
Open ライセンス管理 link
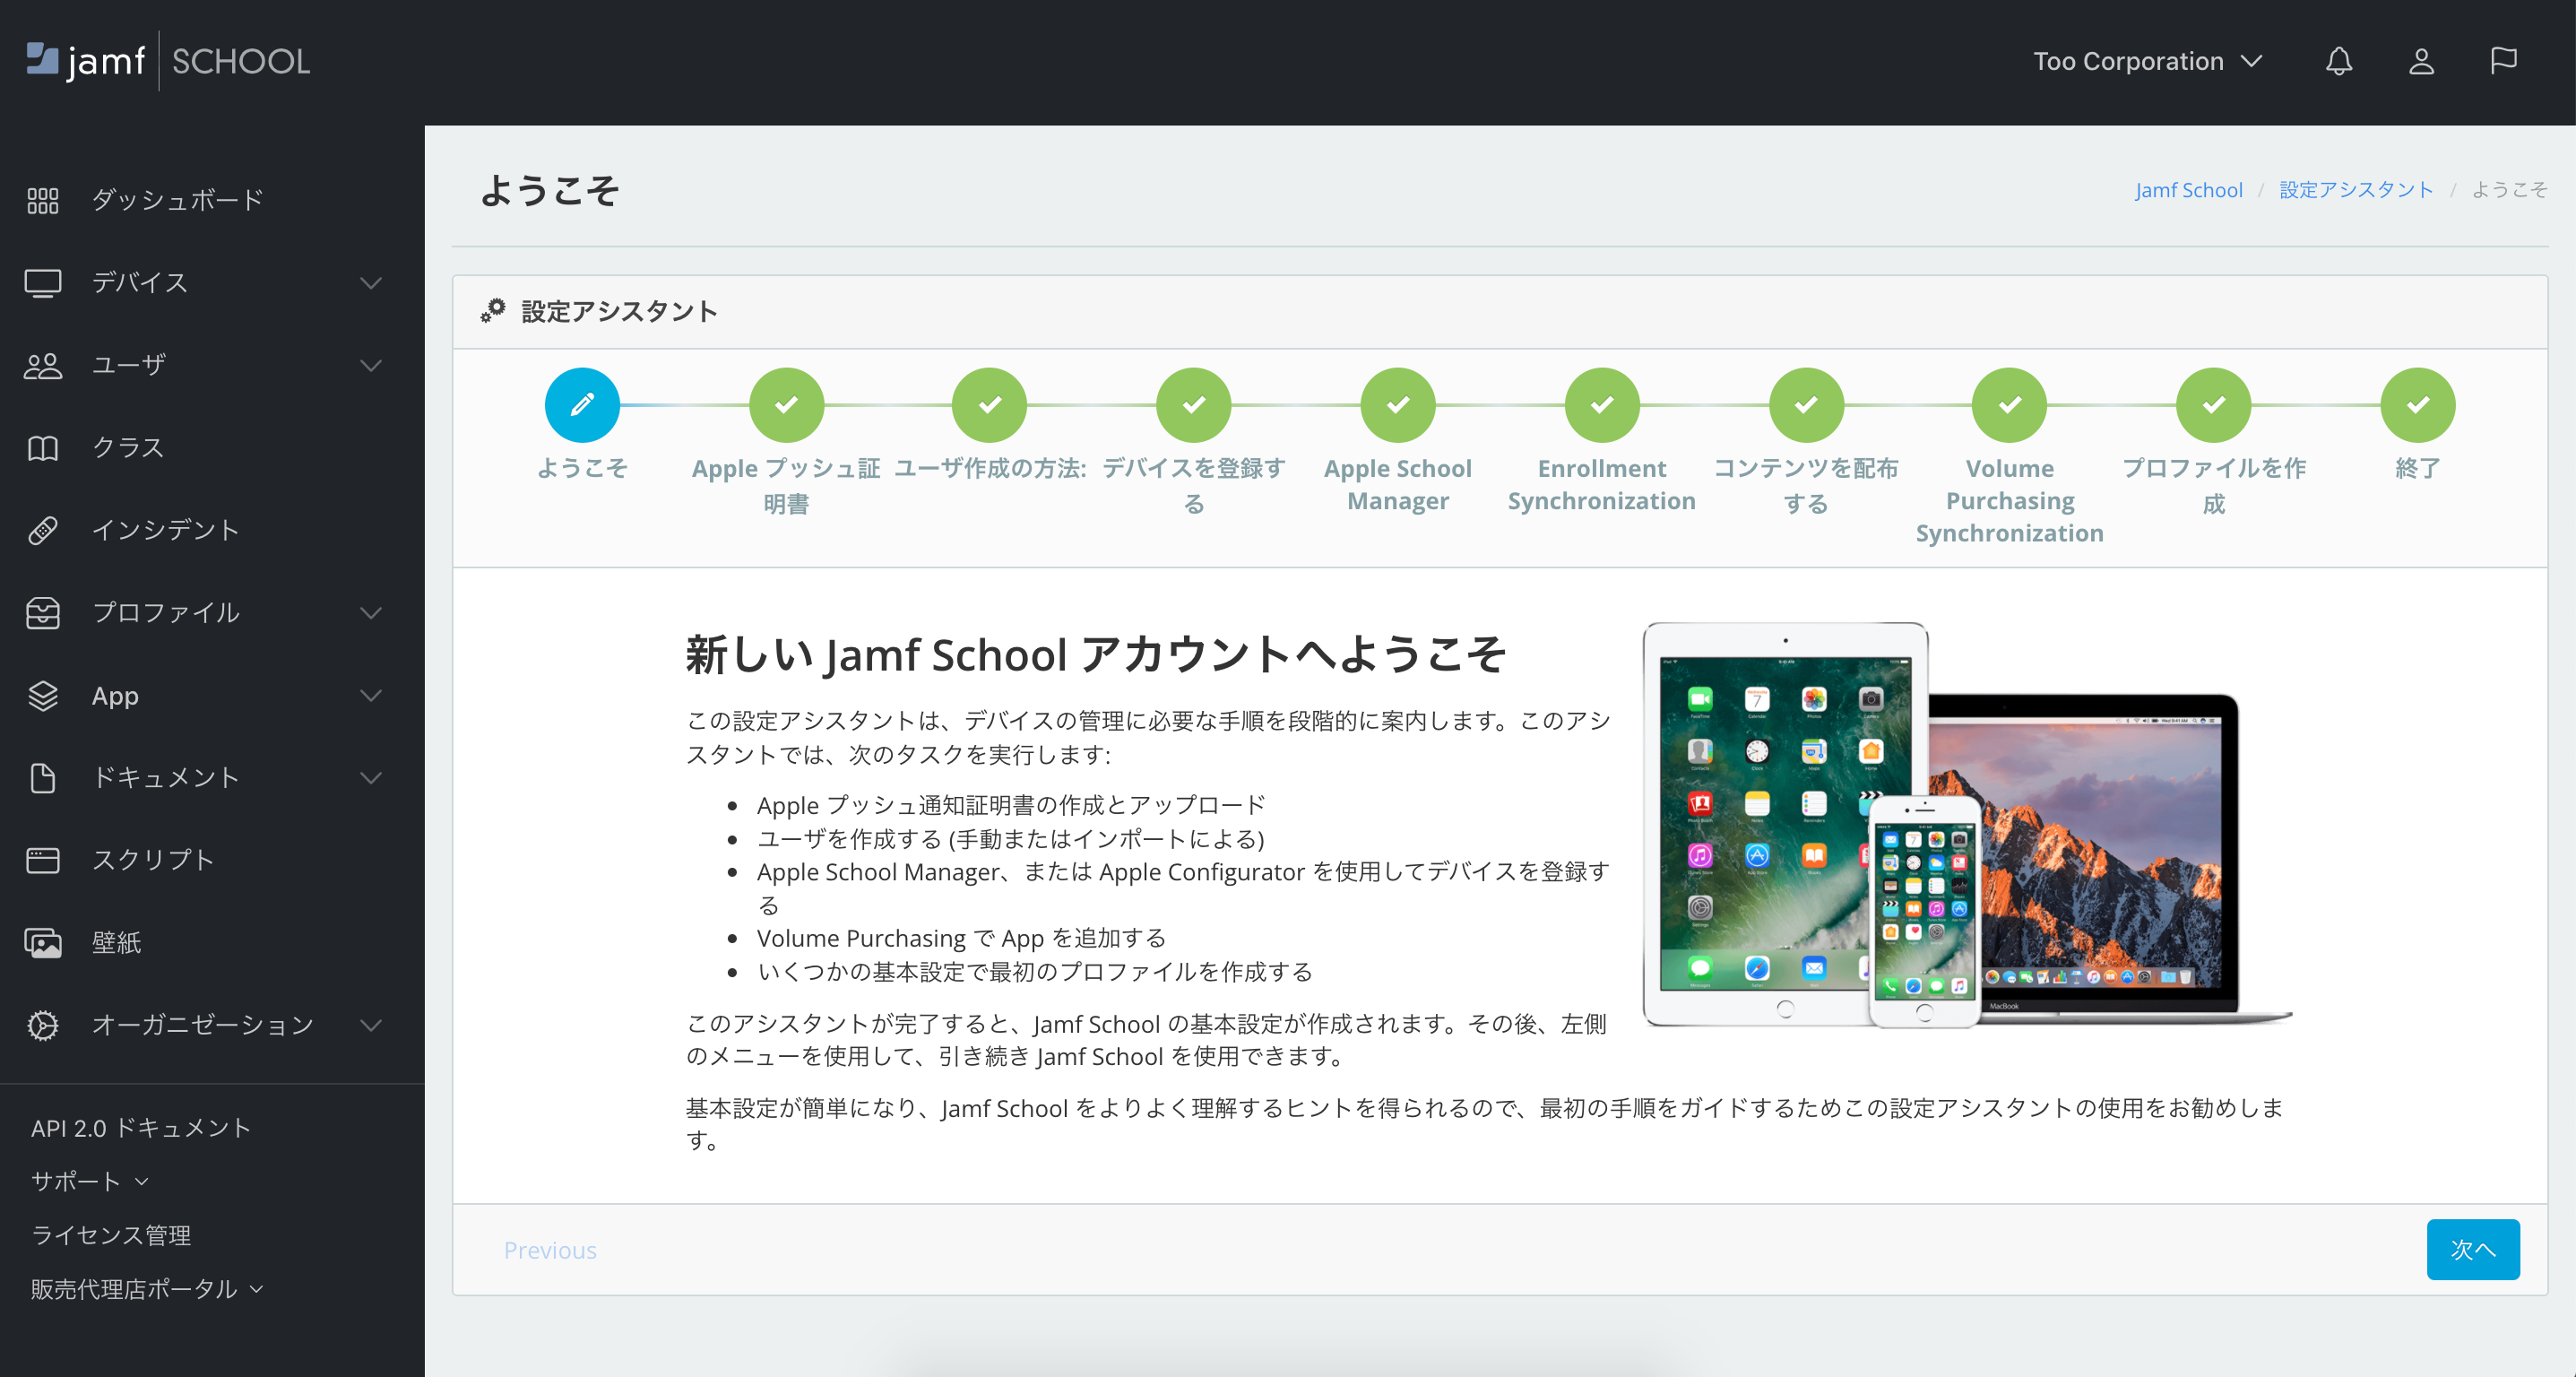(x=111, y=1235)
